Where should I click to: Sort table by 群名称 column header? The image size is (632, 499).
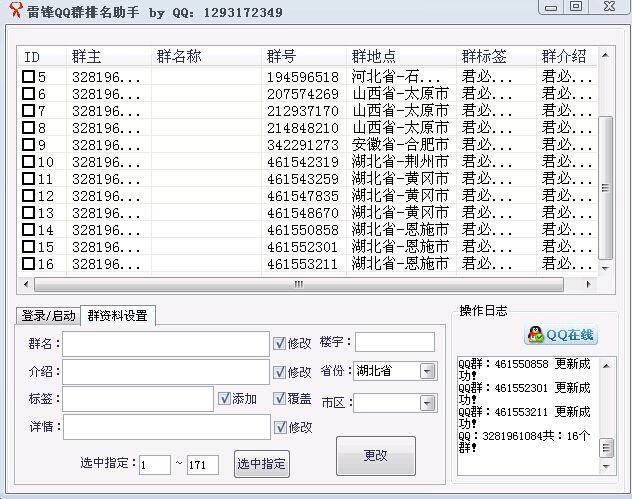[206, 56]
